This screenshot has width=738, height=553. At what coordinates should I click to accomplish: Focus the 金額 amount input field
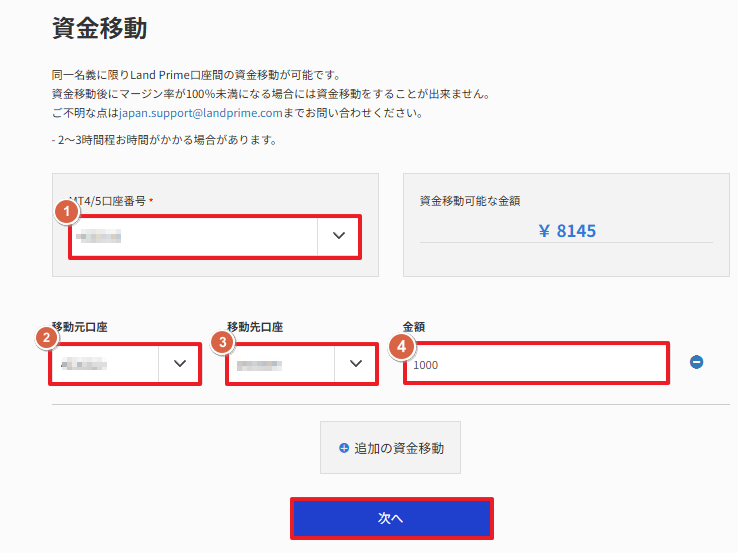(x=536, y=363)
